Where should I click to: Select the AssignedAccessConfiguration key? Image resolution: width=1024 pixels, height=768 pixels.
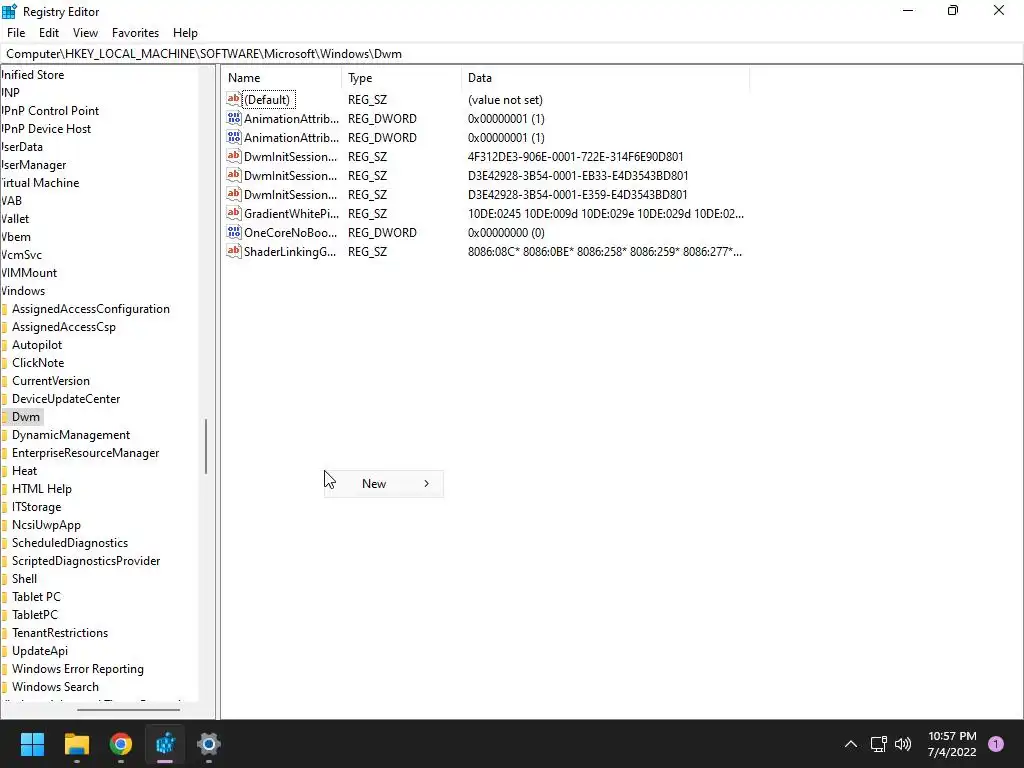91,309
